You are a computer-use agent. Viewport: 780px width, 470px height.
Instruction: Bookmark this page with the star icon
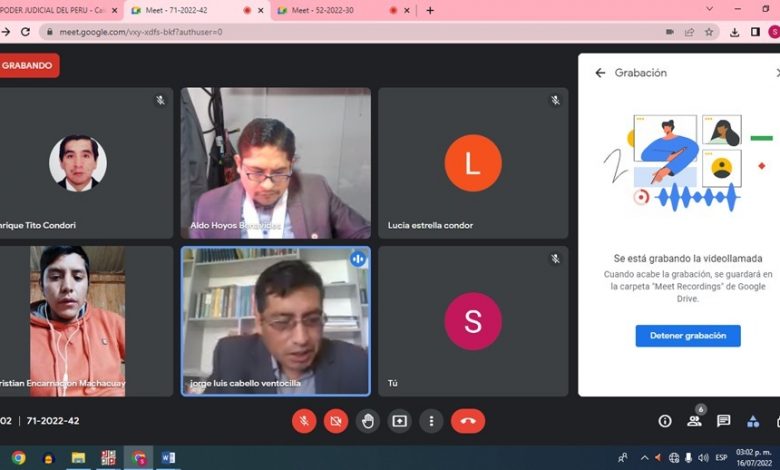click(709, 32)
